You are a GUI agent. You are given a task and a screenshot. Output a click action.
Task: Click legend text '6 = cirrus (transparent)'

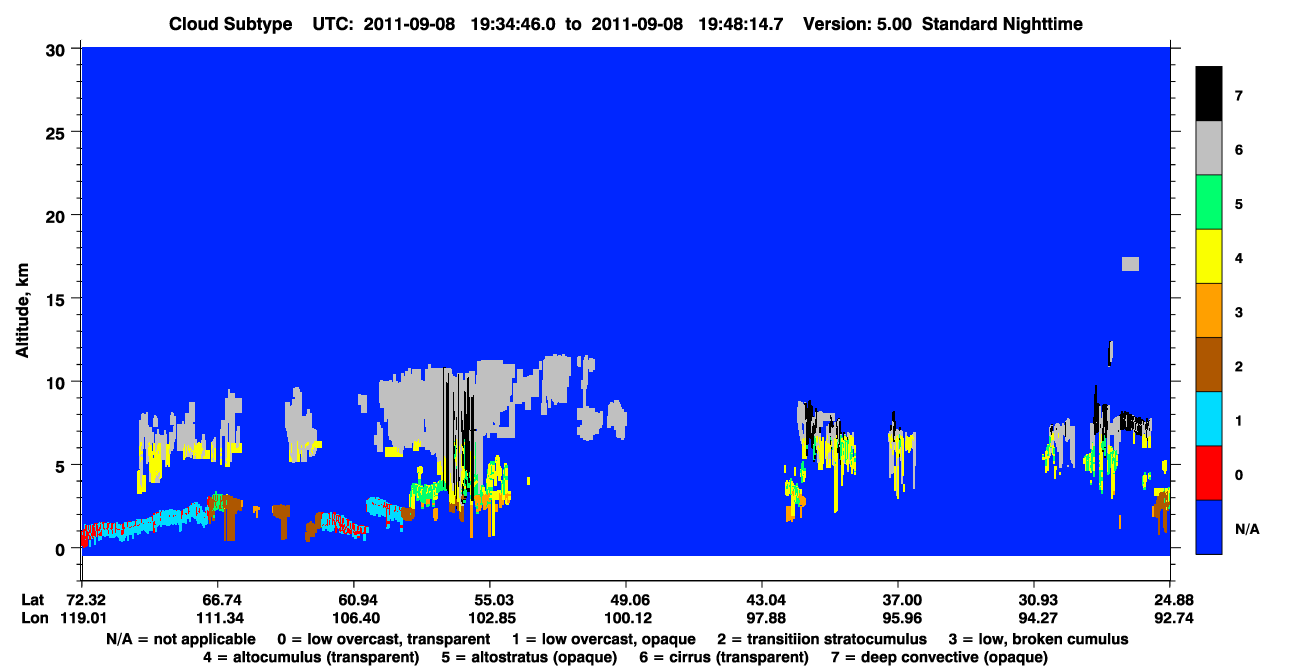724,657
